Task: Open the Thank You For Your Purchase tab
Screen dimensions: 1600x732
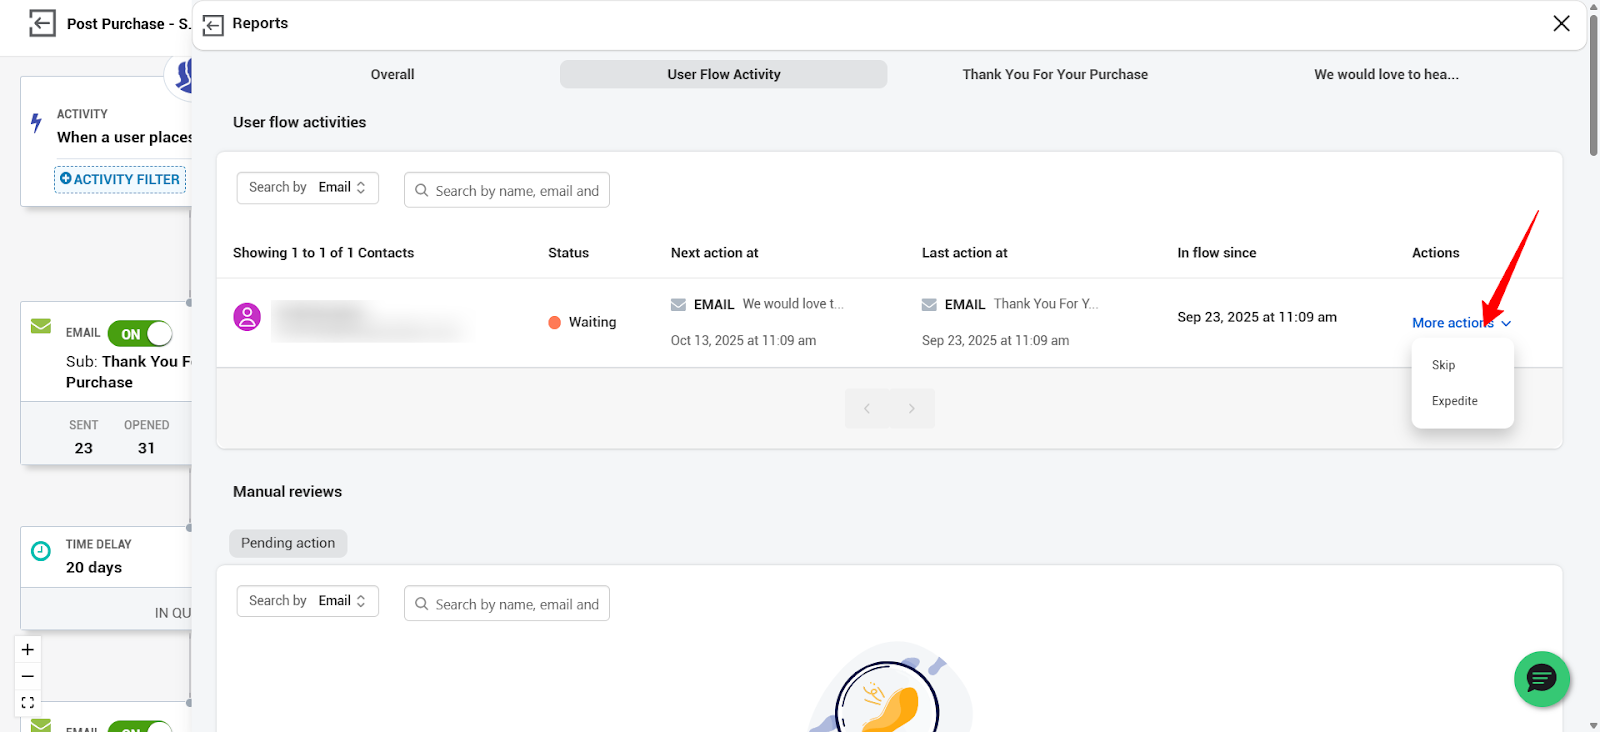Action: (x=1055, y=74)
